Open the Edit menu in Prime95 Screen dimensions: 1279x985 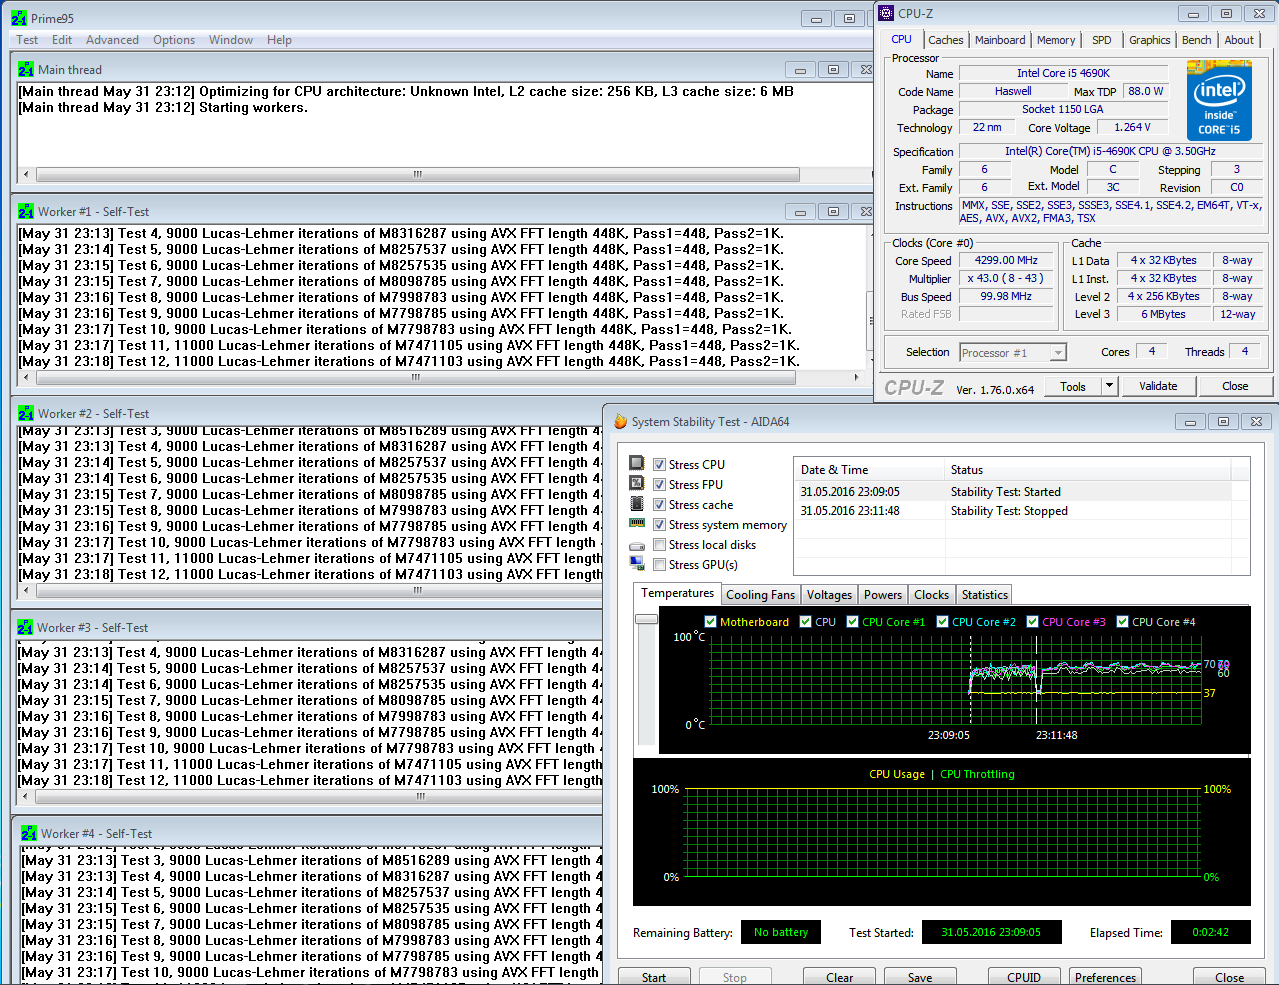pos(62,40)
